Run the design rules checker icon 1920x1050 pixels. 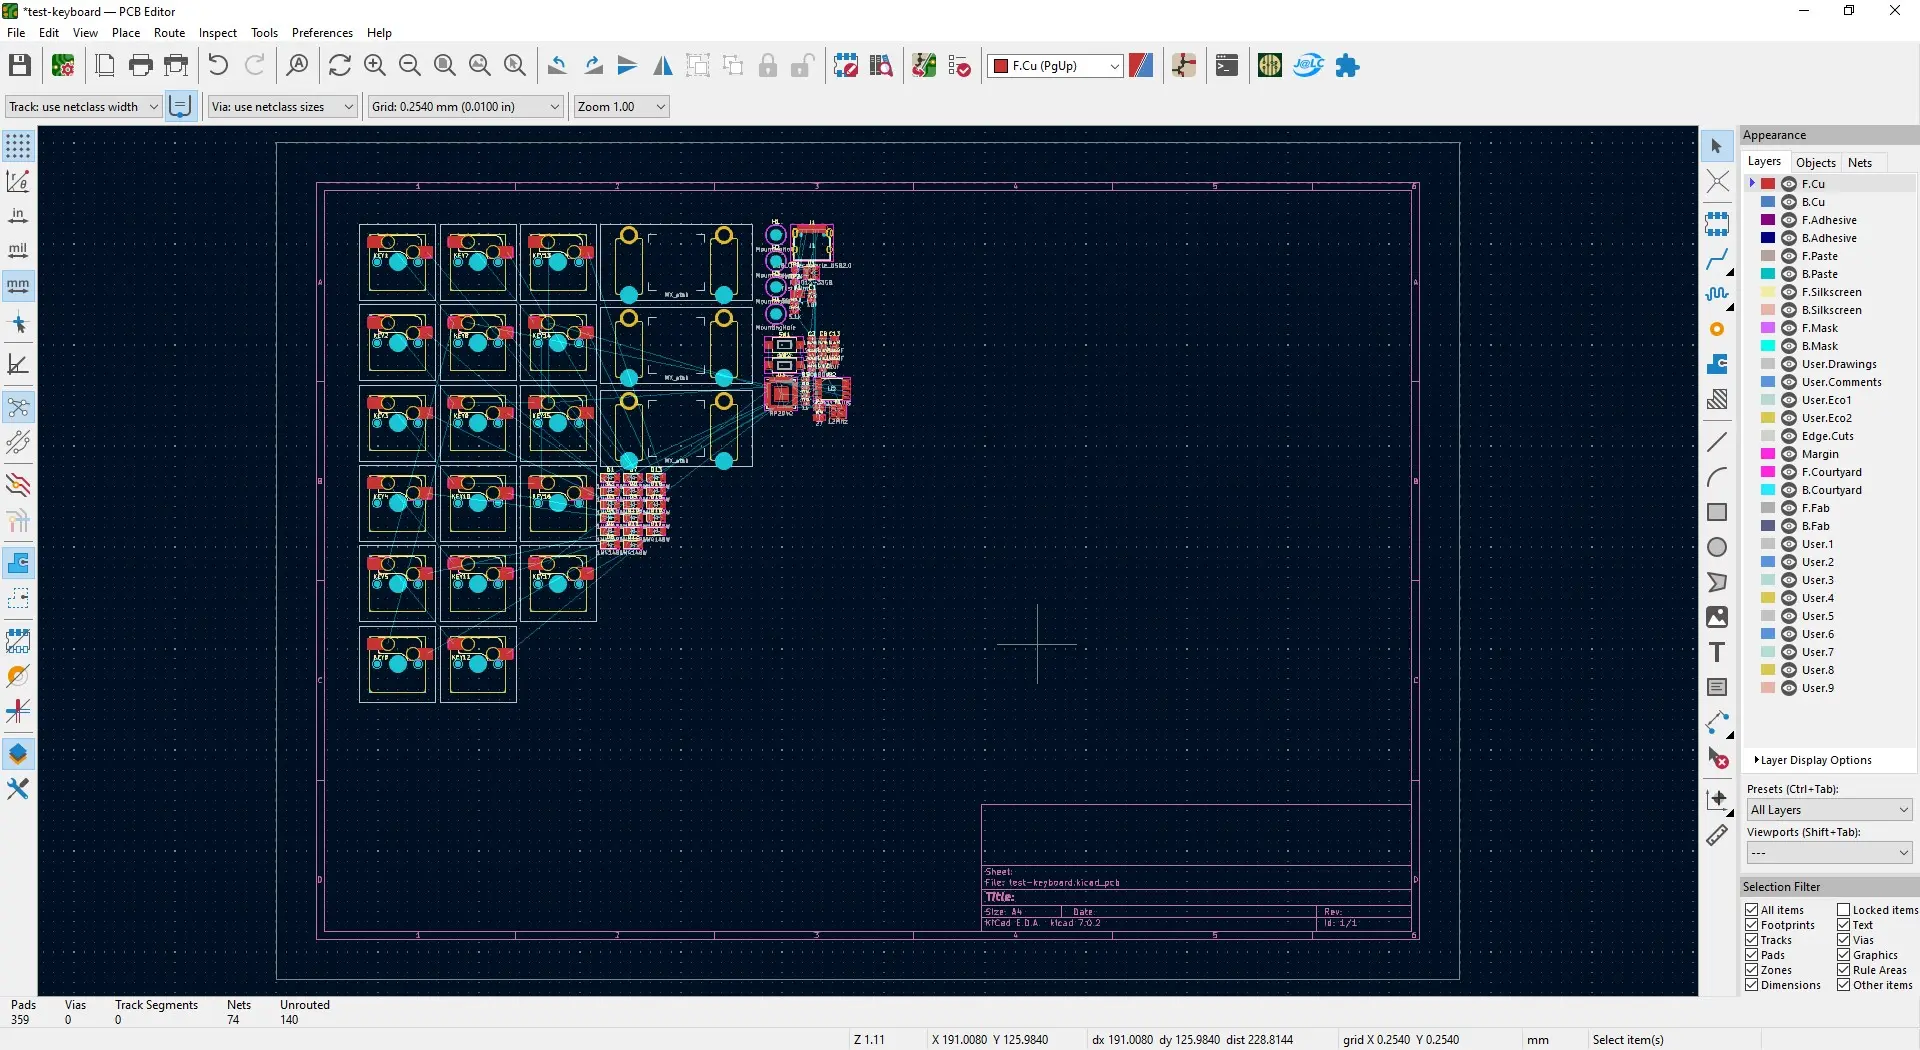coord(959,66)
